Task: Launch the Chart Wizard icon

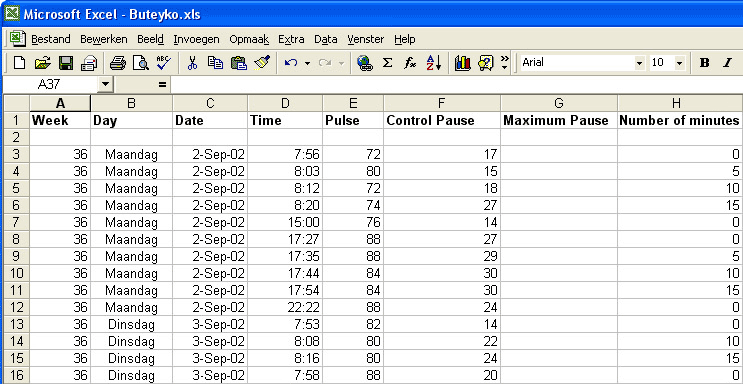Action: click(x=462, y=63)
